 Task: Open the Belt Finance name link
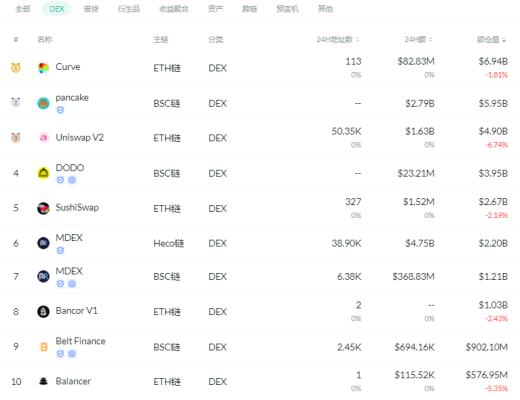80,341
